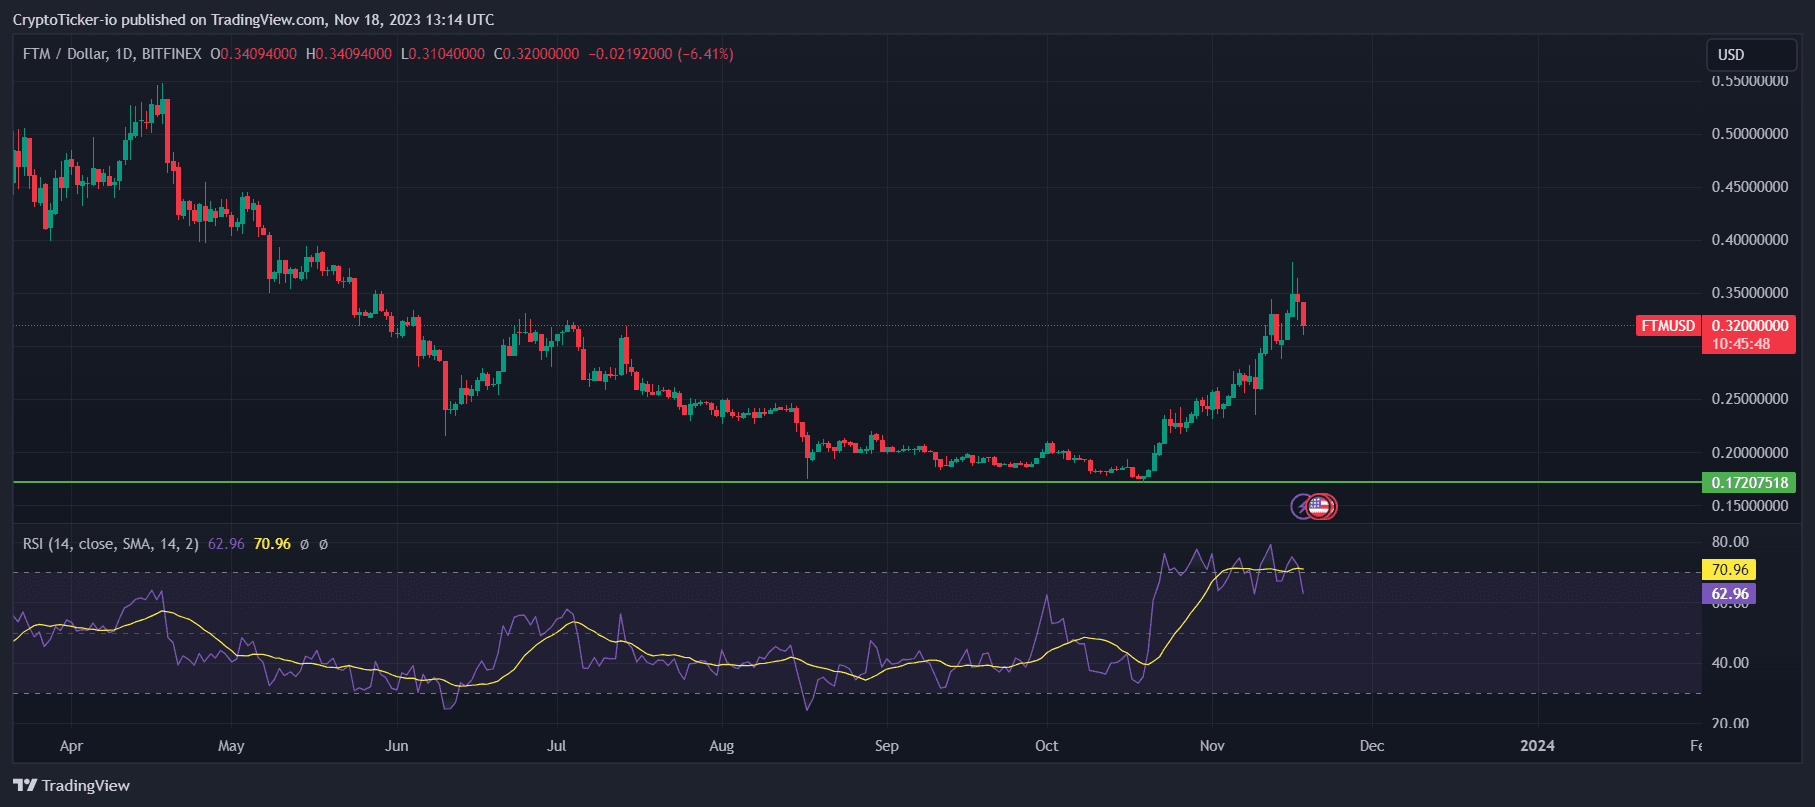The width and height of the screenshot is (1815, 807).
Task: Click the 0.50000000 price scale label
Action: 1749,134
